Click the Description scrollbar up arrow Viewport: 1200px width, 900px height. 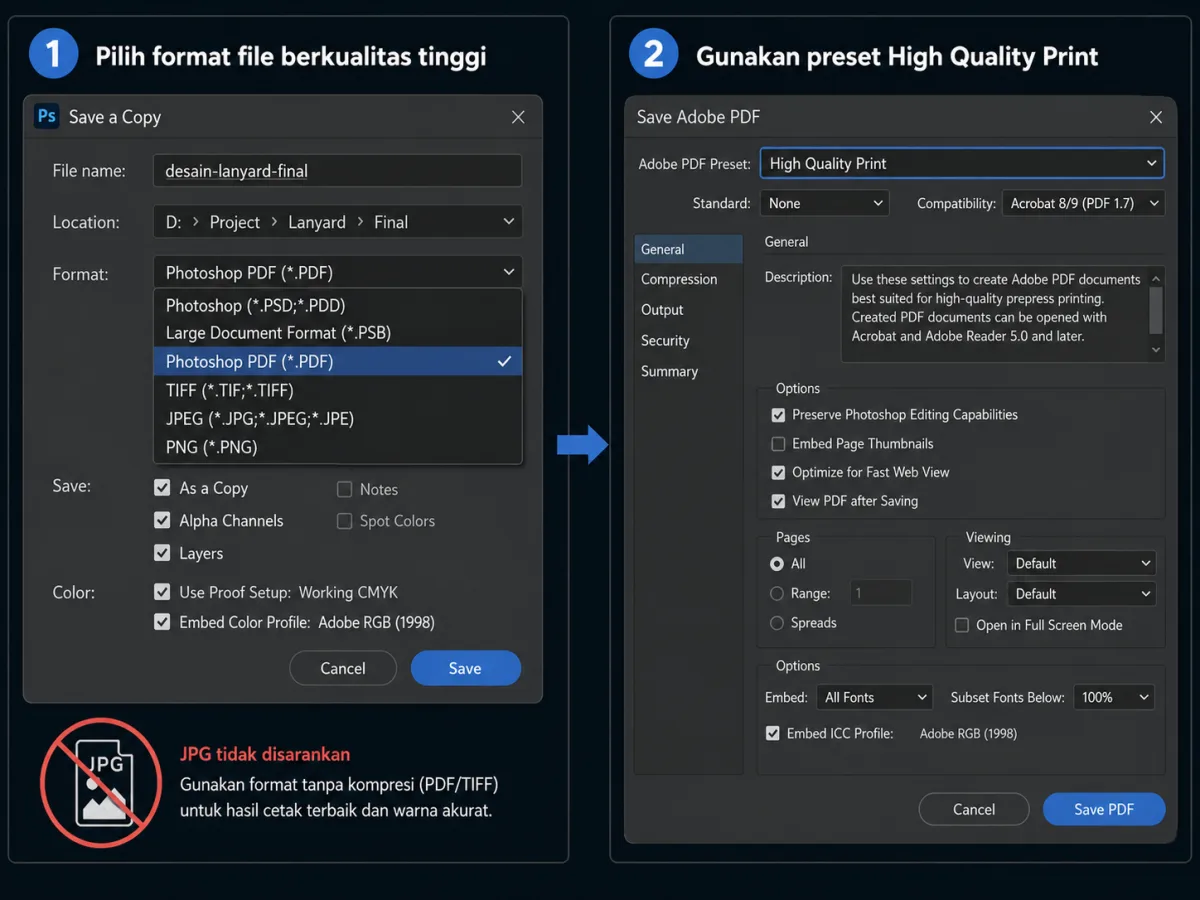click(1156, 277)
